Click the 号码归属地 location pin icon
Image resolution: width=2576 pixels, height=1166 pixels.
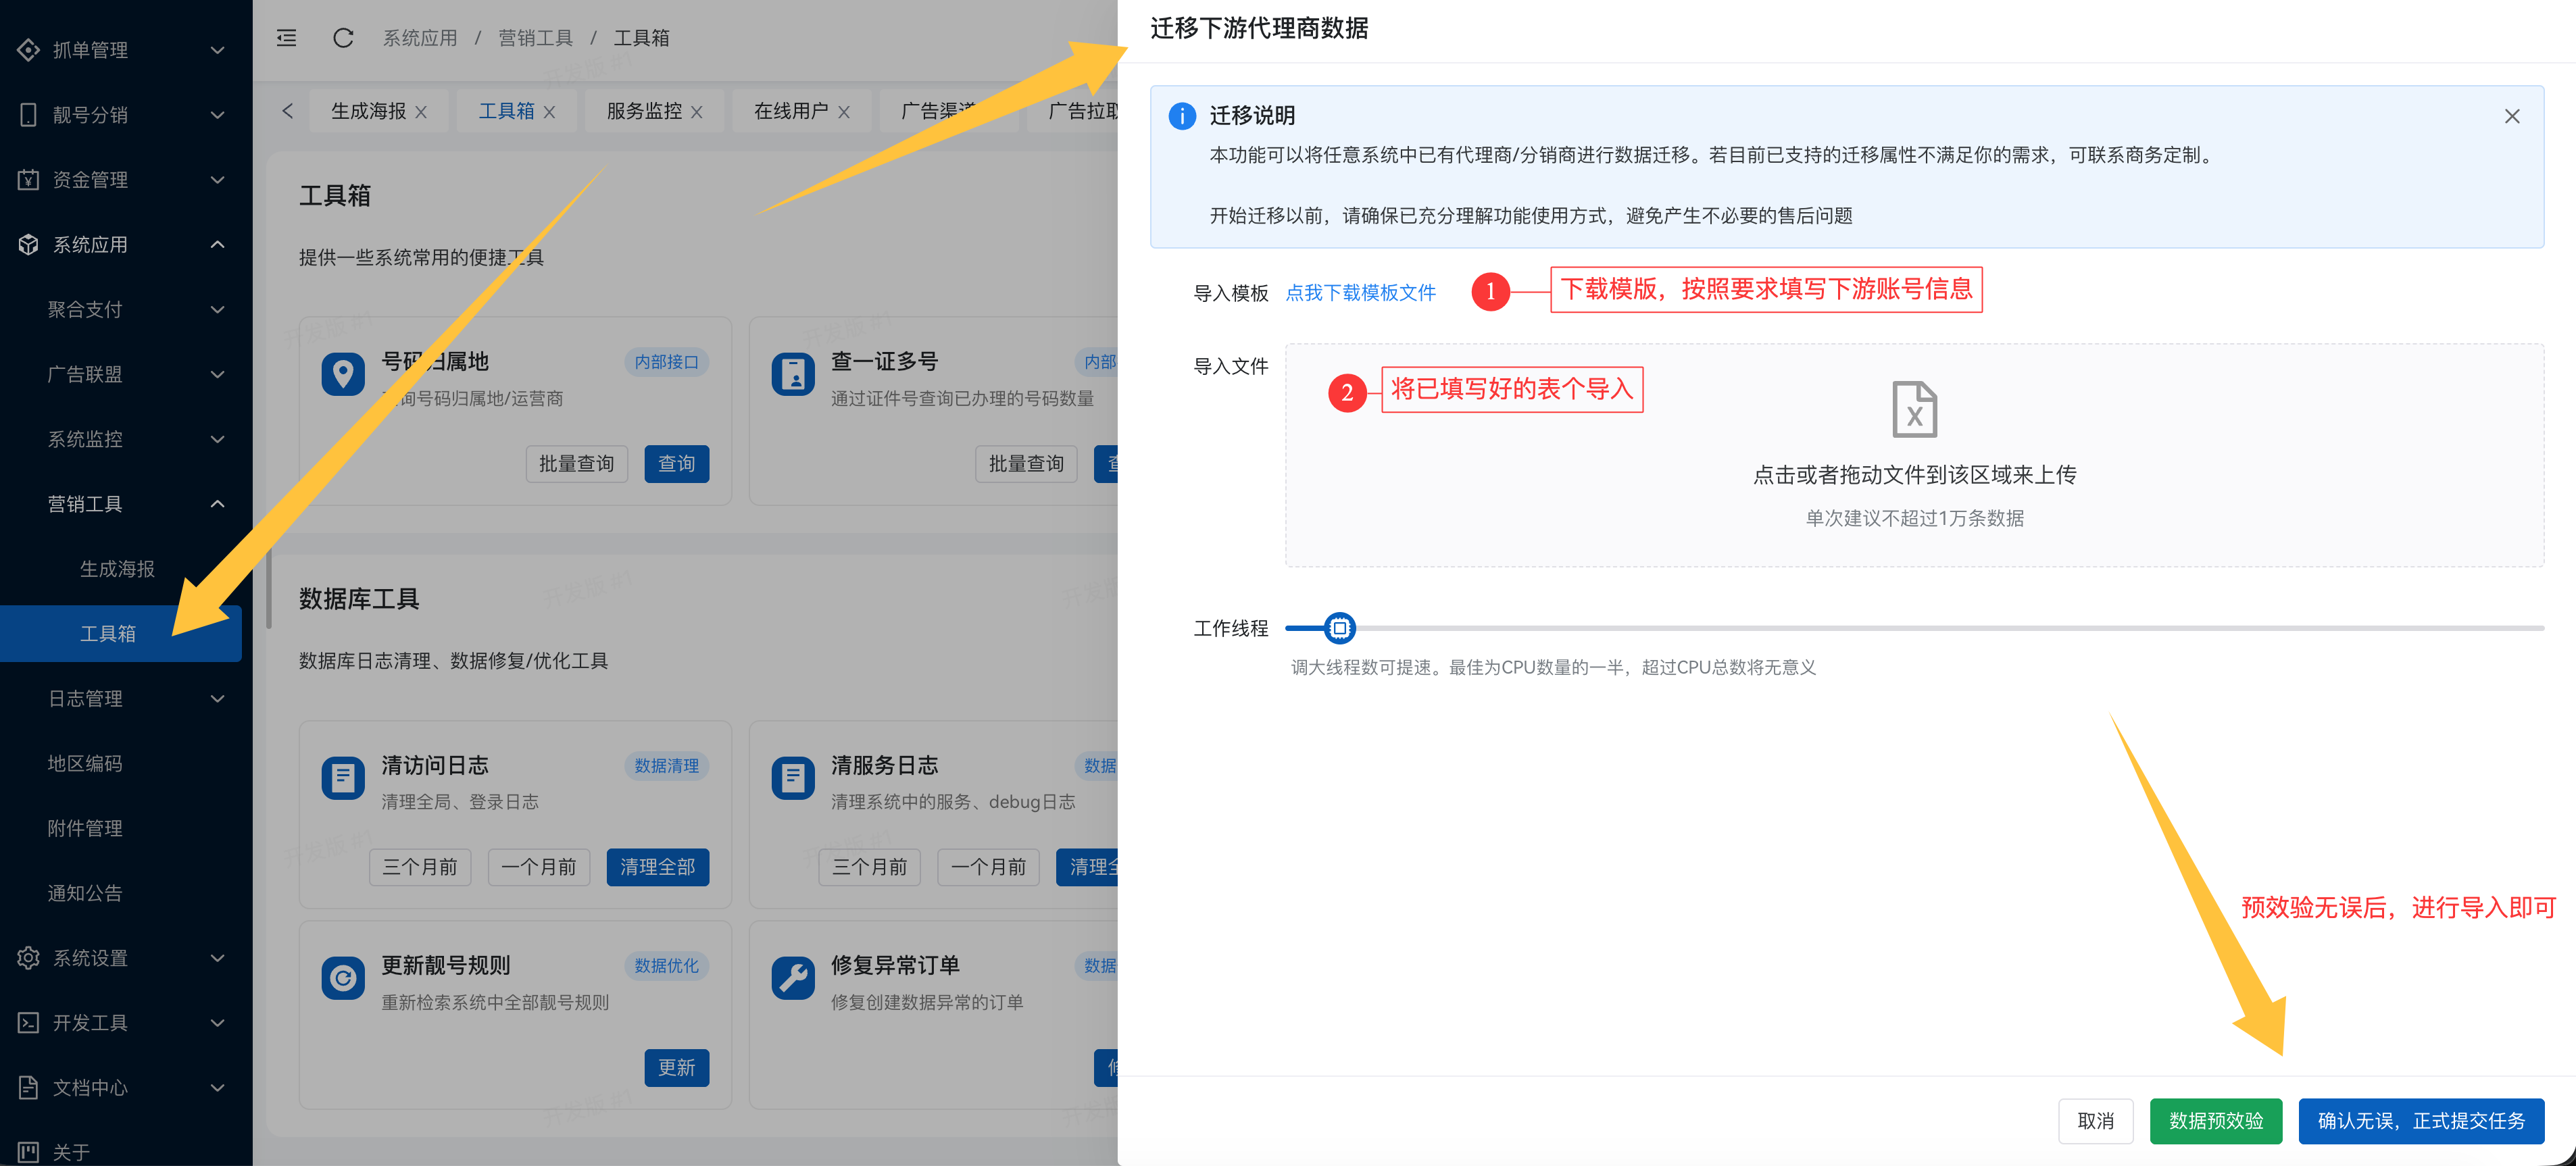(x=343, y=375)
